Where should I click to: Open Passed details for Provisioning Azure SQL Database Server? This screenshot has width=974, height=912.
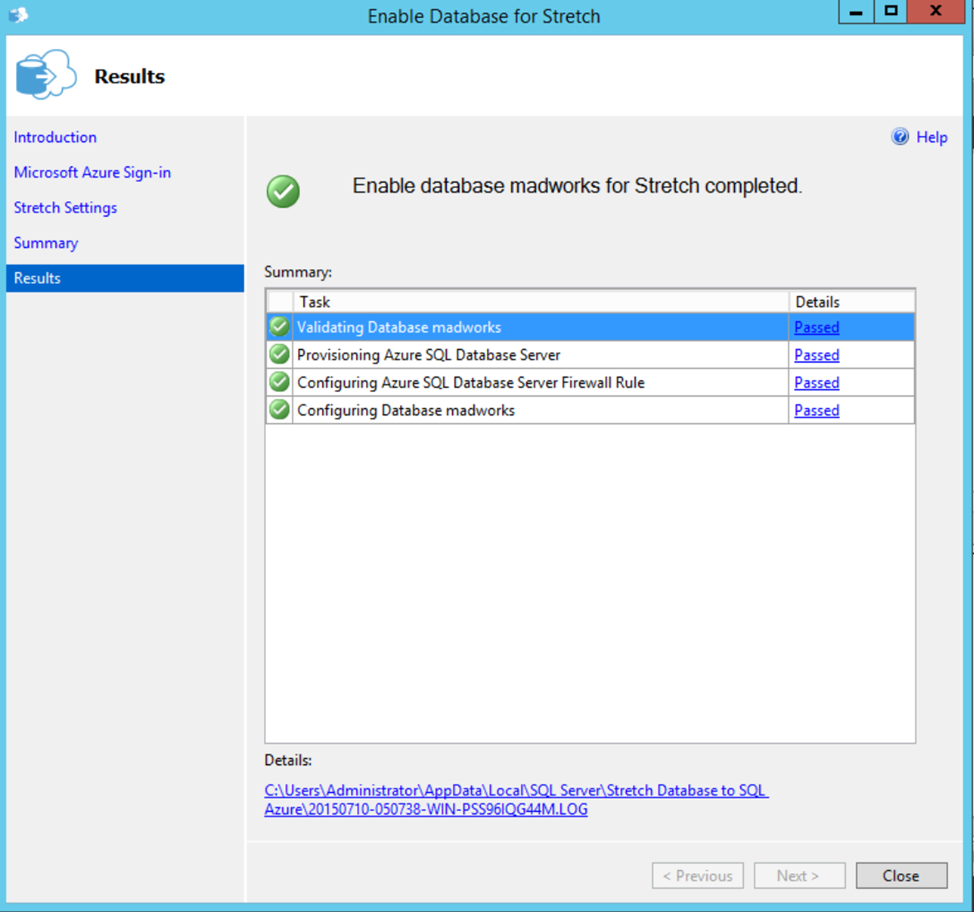pos(817,355)
